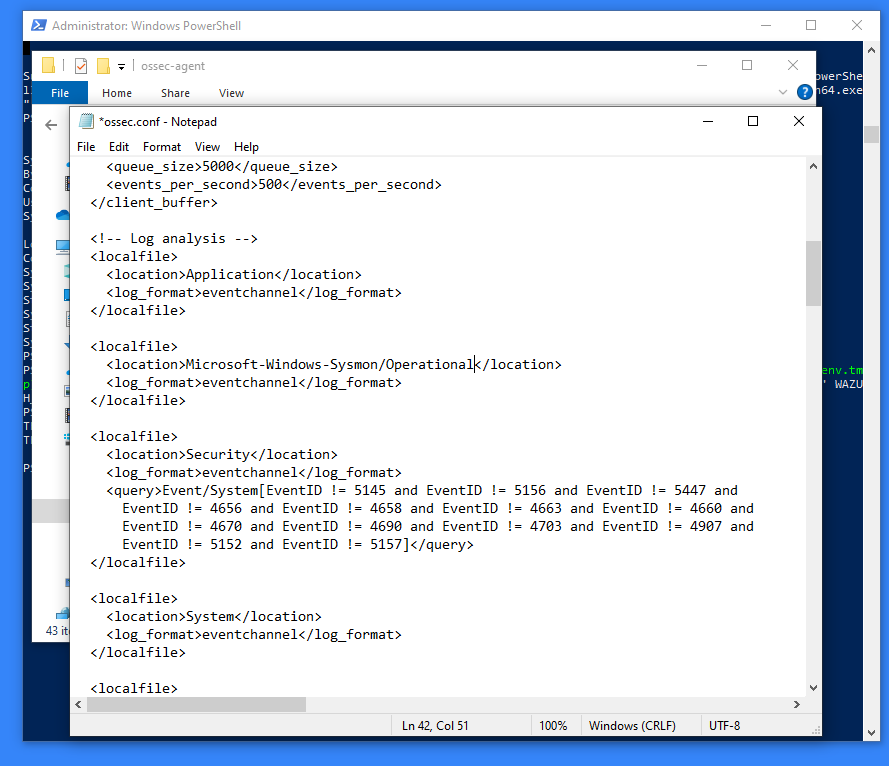Open the Notepad Edit menu
Viewport: 889px width, 766px height.
(x=119, y=147)
